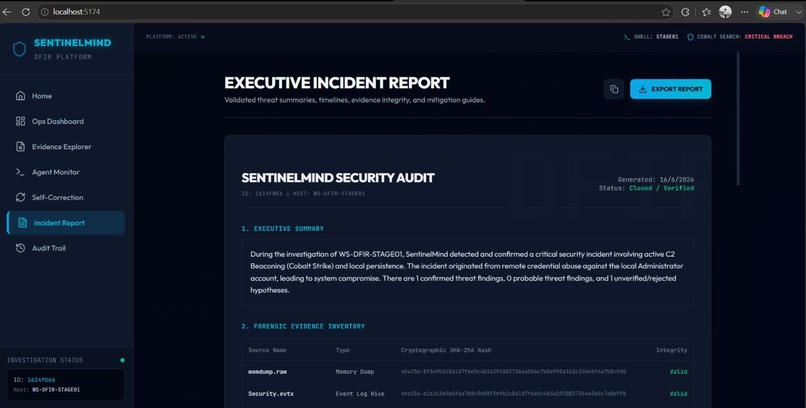806x408 pixels.
Task: Click the Security.evtx source name
Action: tap(271, 394)
